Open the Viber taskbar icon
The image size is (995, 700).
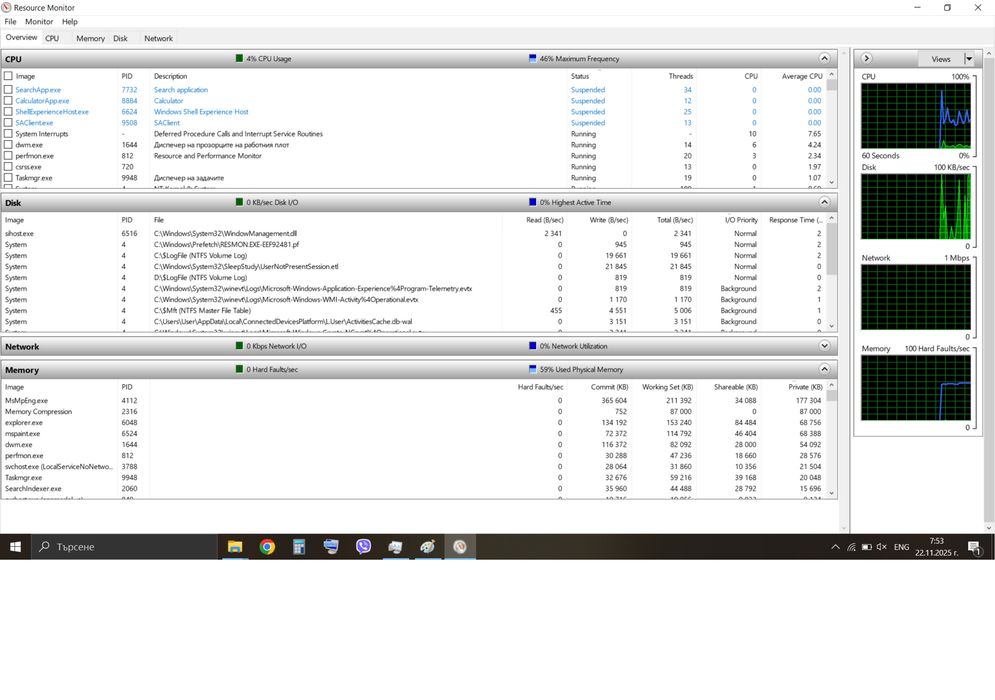[x=363, y=546]
